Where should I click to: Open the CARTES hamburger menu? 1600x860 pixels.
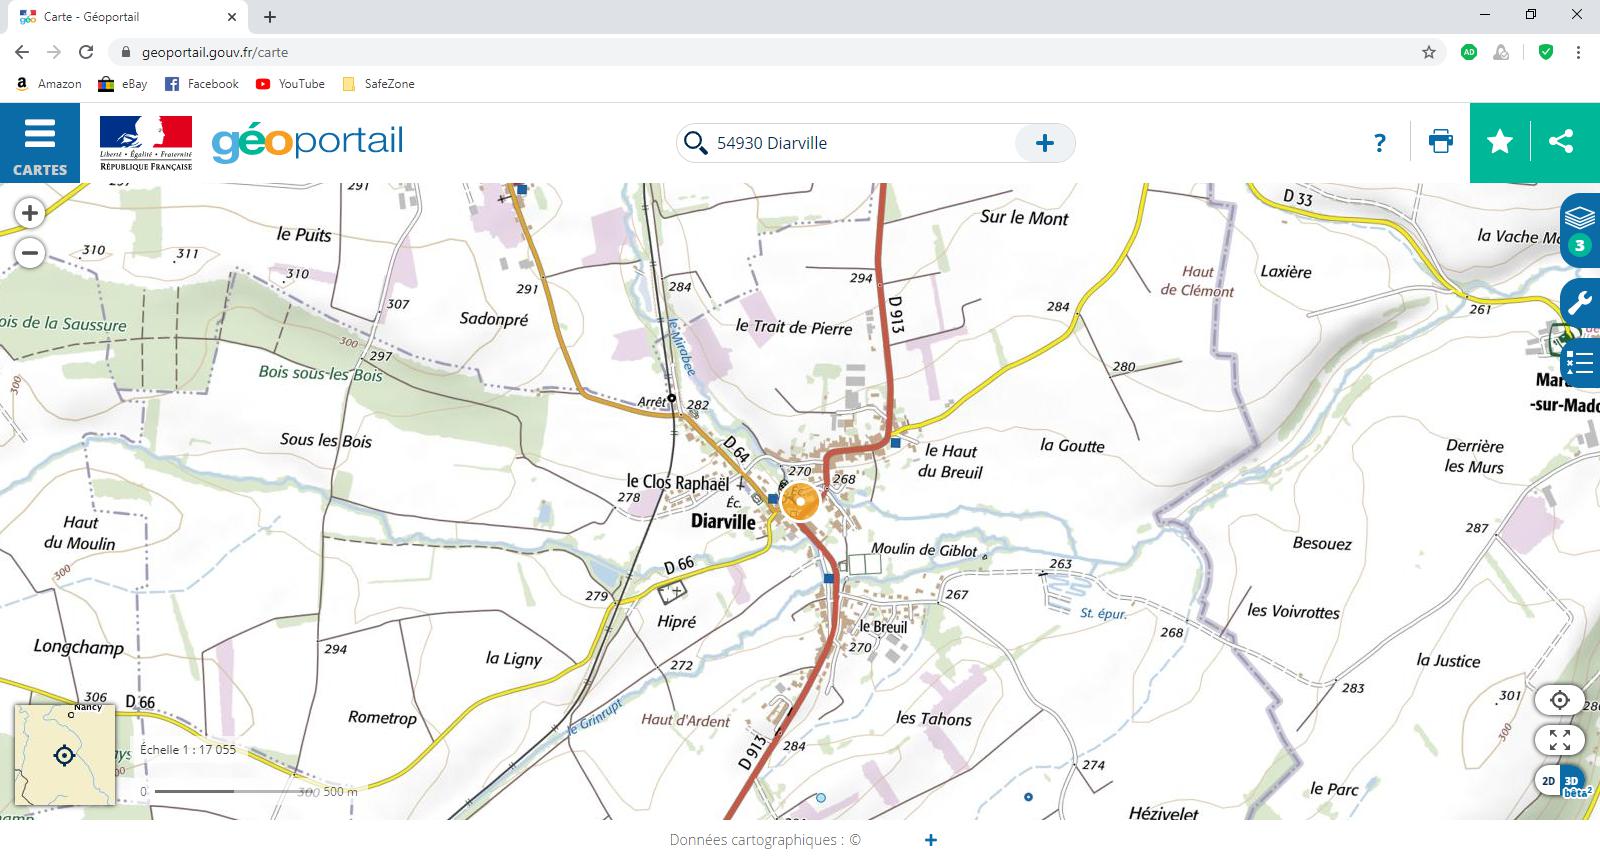coord(40,143)
